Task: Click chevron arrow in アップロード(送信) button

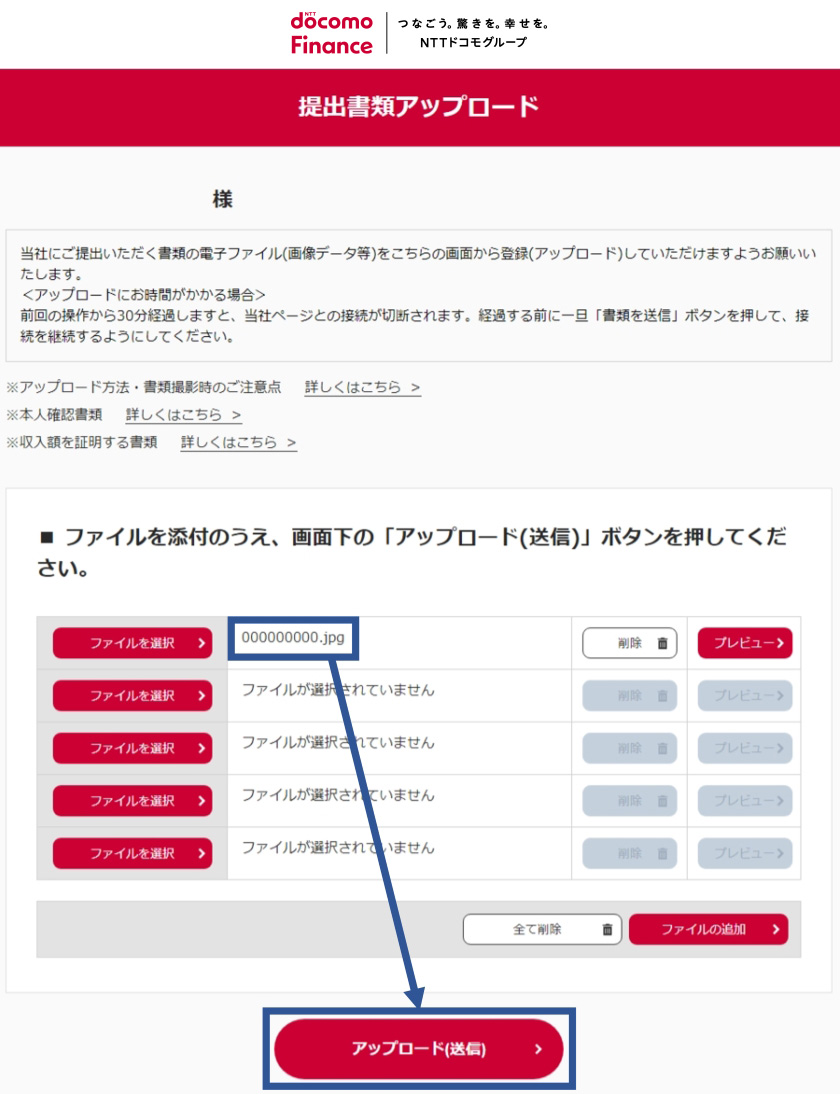Action: 538,1049
